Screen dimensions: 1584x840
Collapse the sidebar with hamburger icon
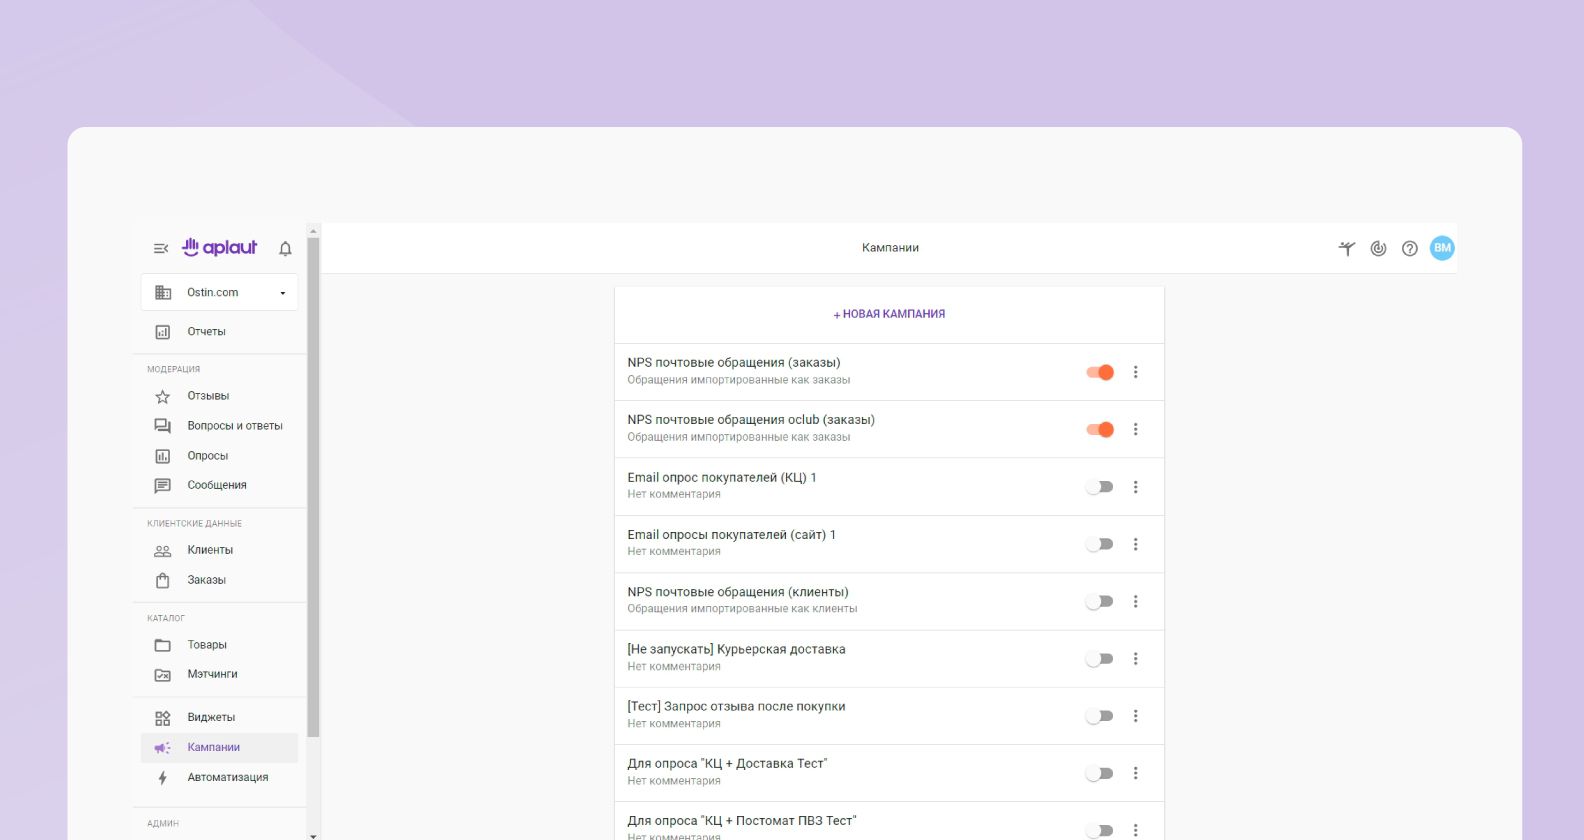pos(160,249)
